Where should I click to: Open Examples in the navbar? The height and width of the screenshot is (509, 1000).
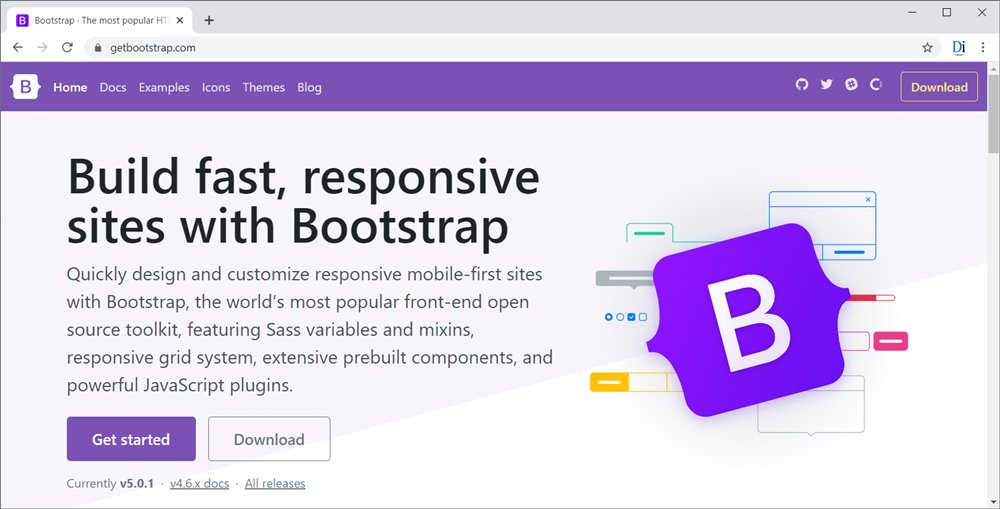(164, 87)
